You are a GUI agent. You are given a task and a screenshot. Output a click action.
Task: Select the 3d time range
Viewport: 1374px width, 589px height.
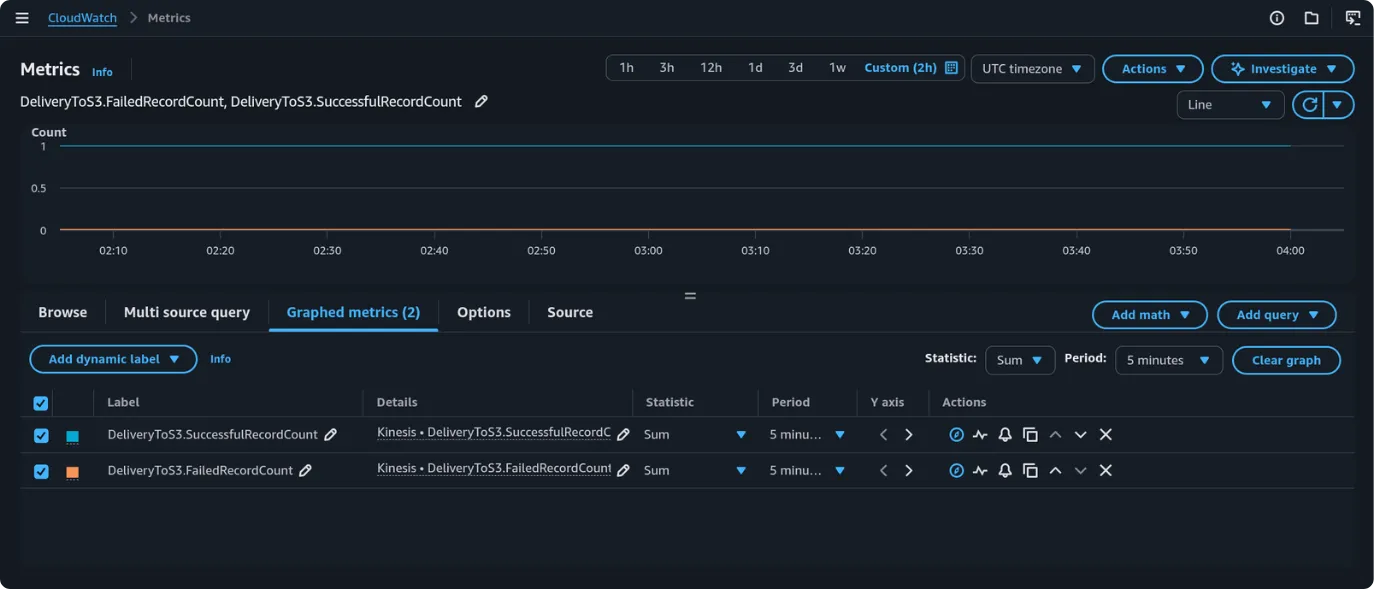pos(795,68)
